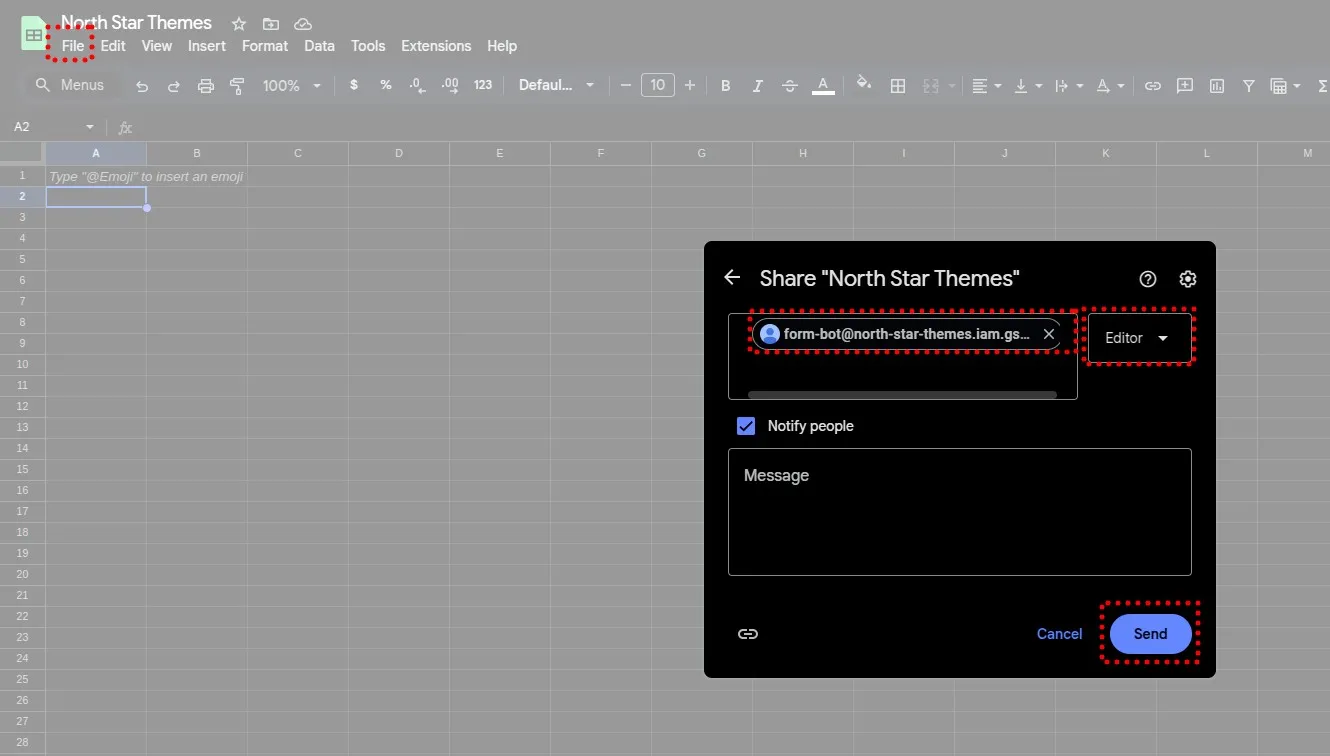Open the share dialog help icon

pos(1148,279)
